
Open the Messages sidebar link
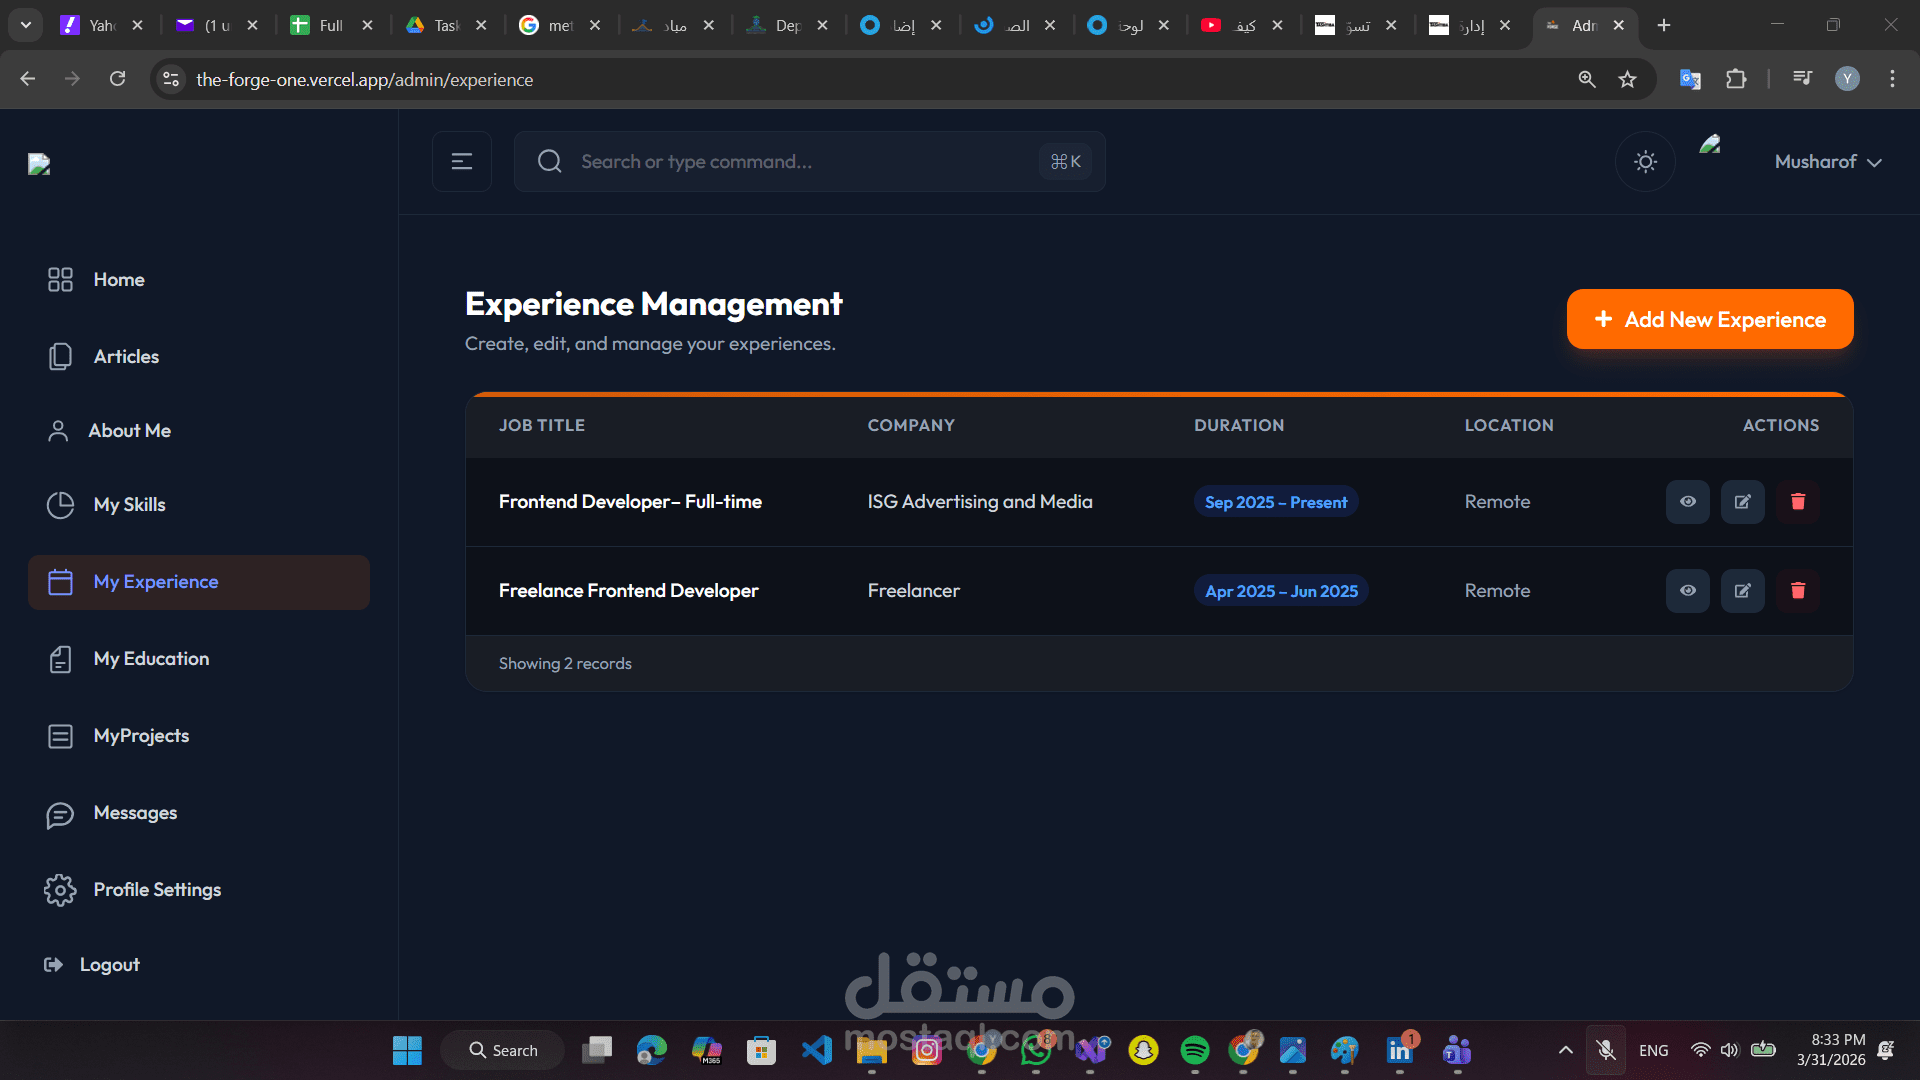point(135,813)
